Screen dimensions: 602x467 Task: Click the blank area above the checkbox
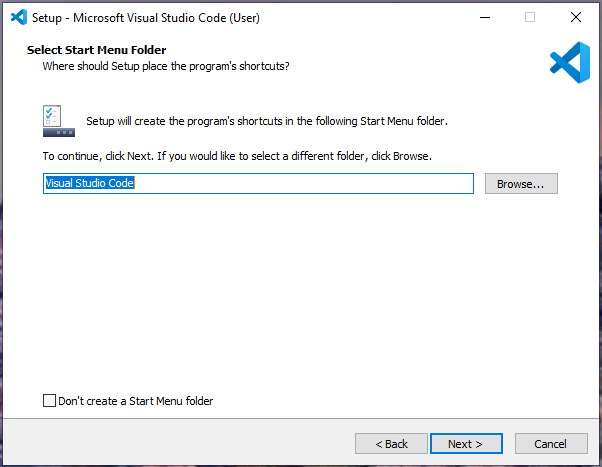tap(300, 300)
